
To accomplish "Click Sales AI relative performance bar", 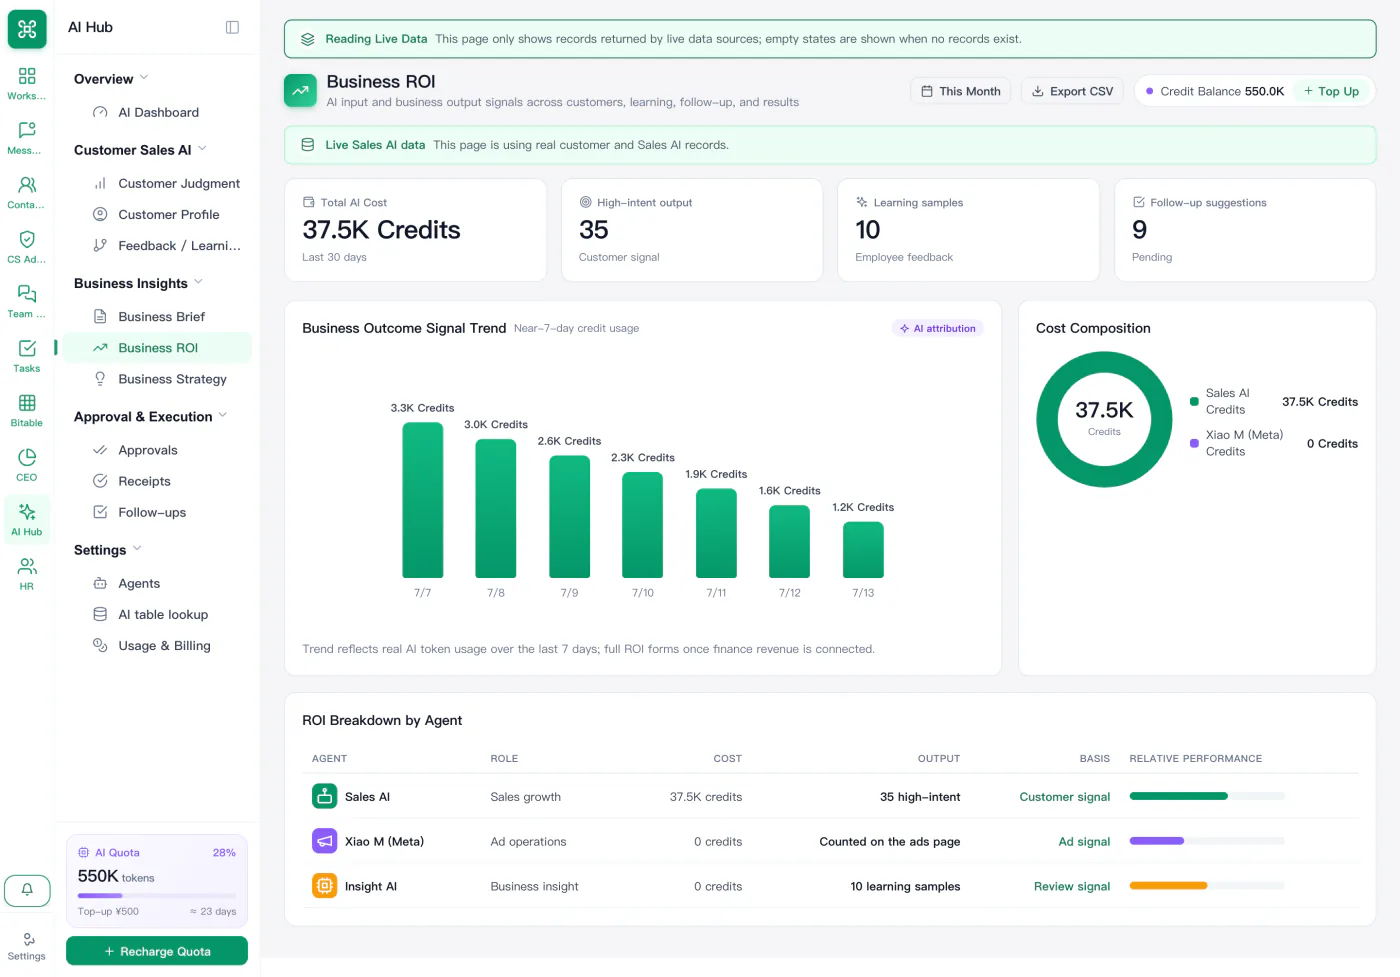I will click(1207, 796).
